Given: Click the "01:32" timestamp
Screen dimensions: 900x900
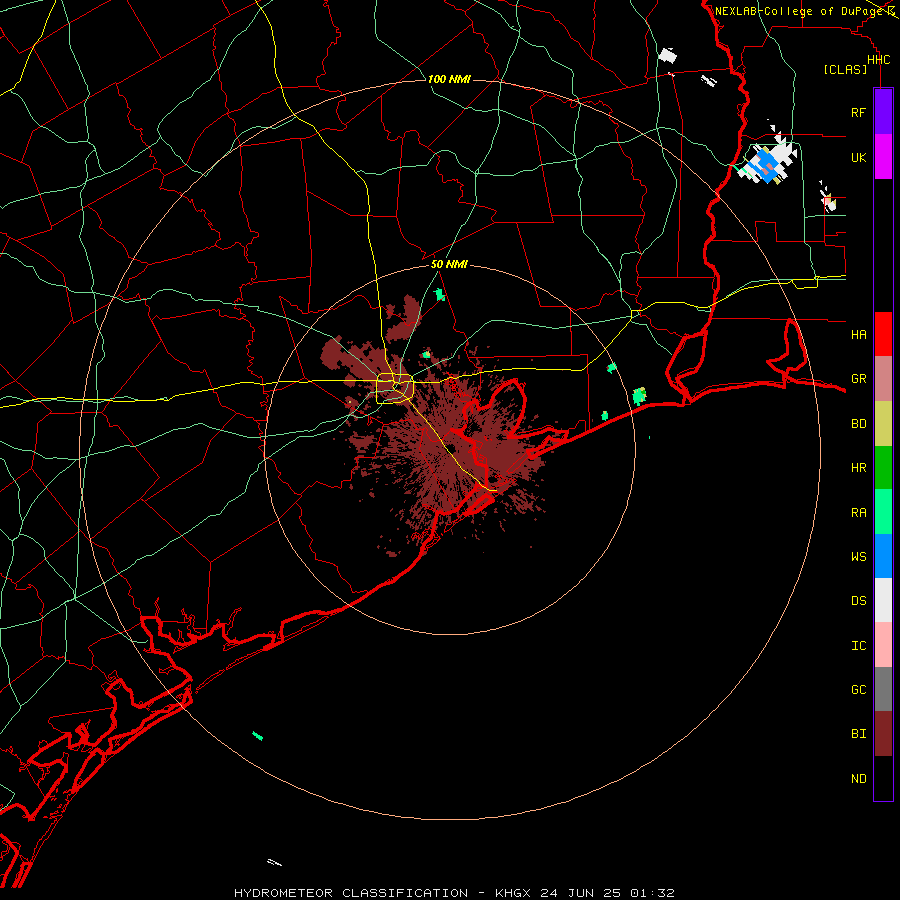Looking at the screenshot, I should tap(652, 893).
